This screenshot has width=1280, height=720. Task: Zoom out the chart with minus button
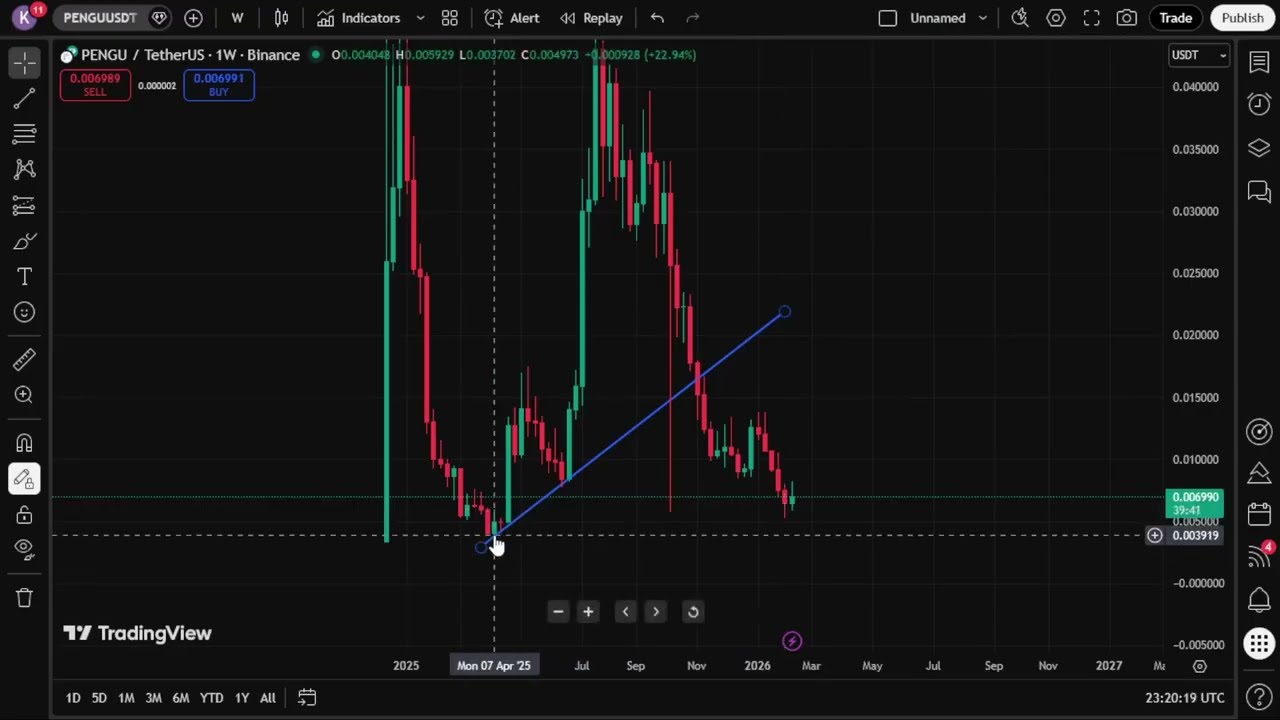point(558,612)
